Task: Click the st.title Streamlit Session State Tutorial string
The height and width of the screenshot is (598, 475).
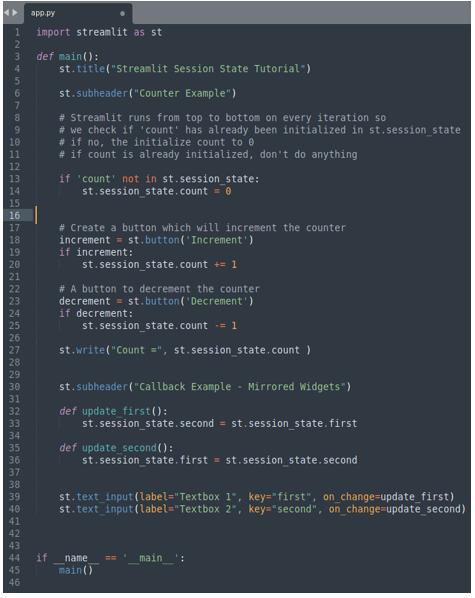Action: 208,69
